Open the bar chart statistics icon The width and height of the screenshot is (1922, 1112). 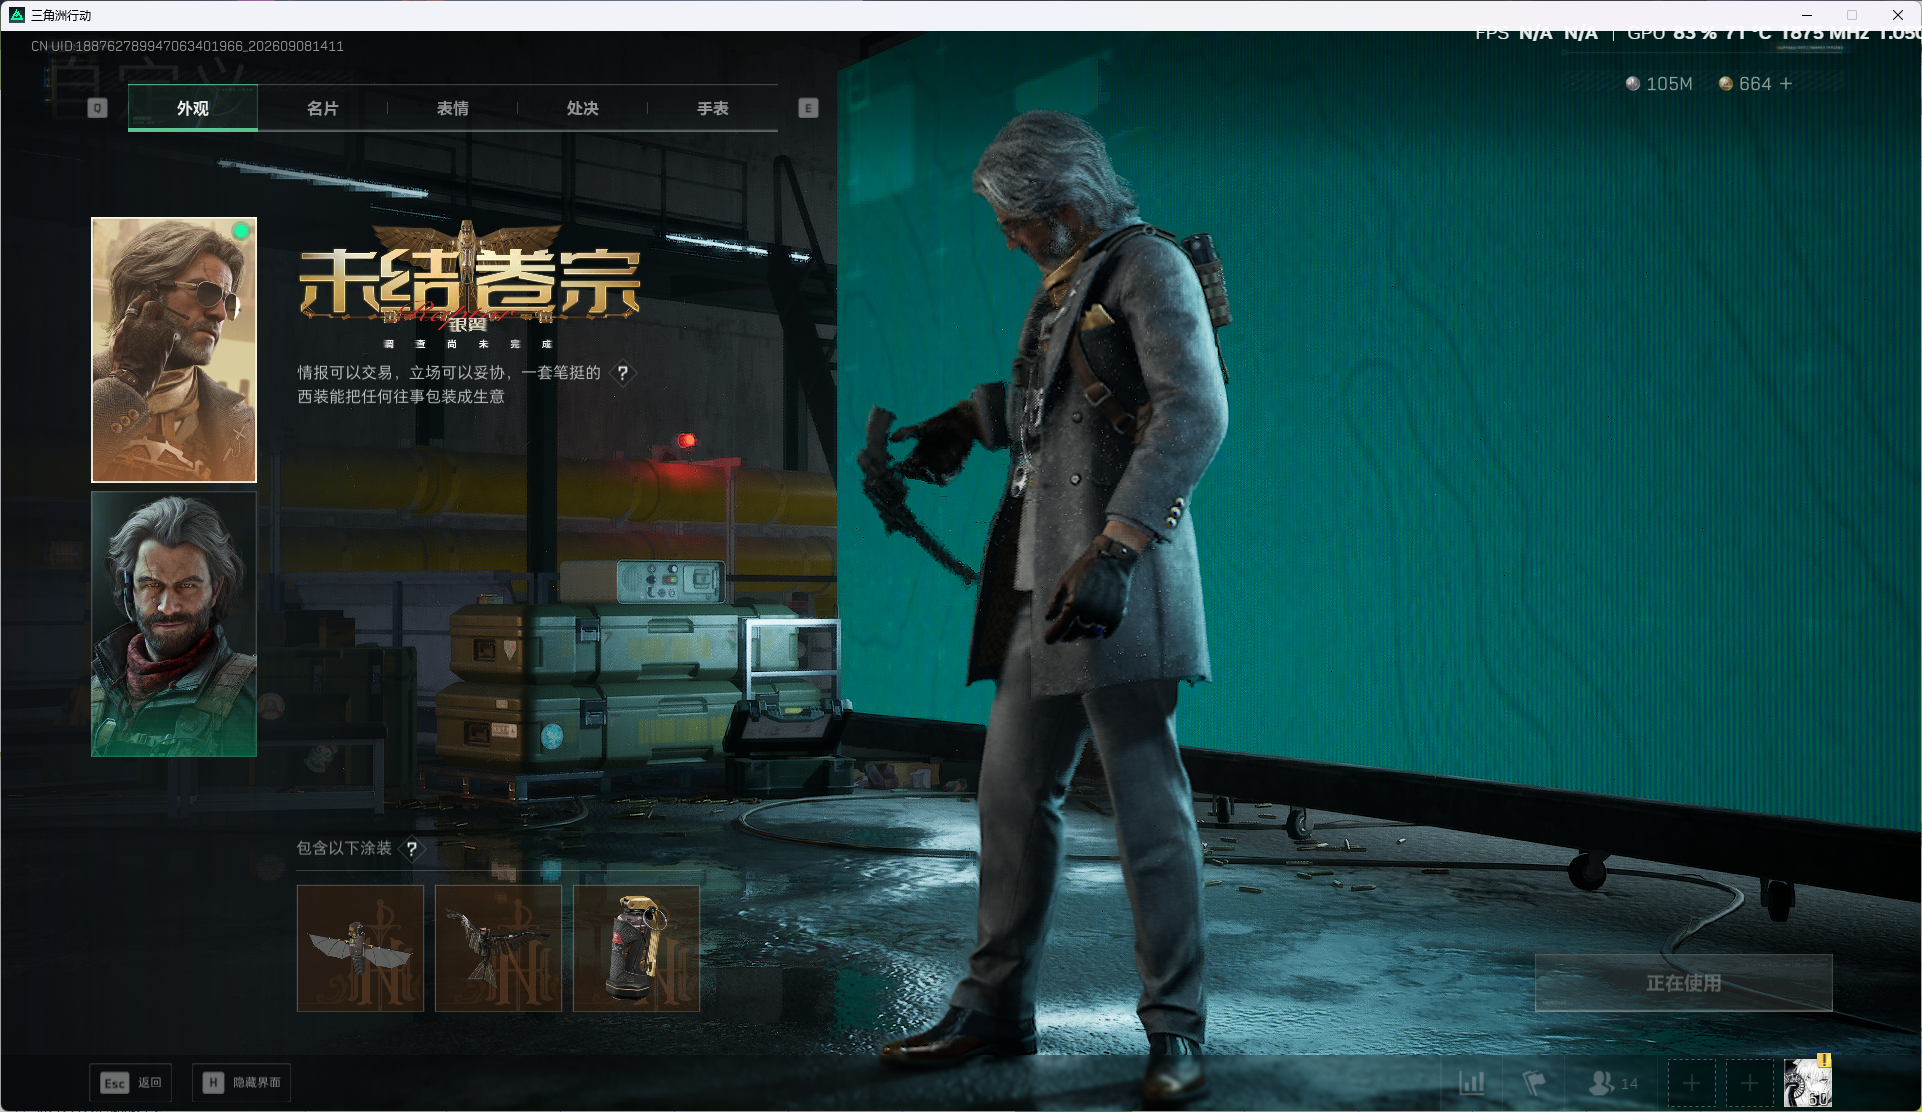pyautogui.click(x=1472, y=1083)
